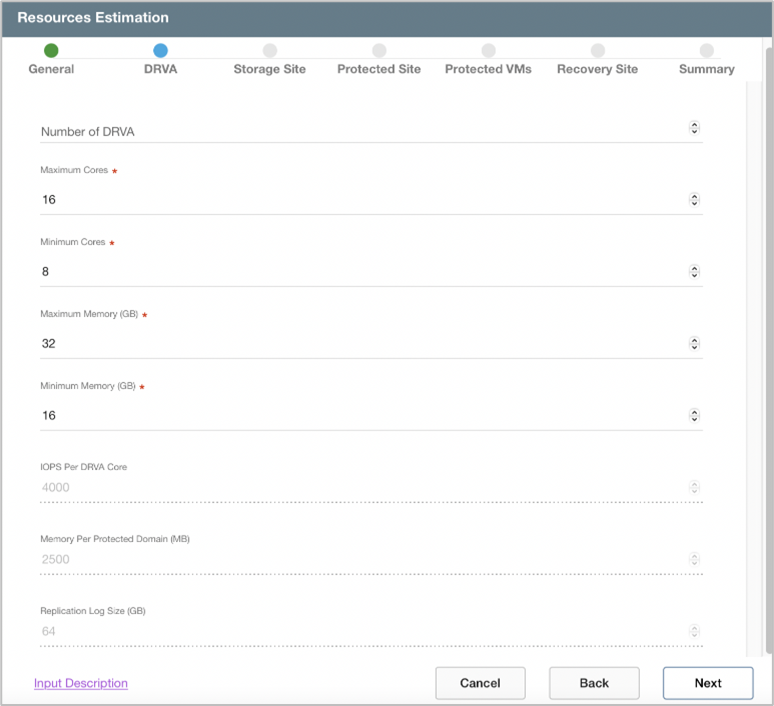Click the Maximum Memory (GB) label
Screen dimensions: 774x706
click(89, 314)
